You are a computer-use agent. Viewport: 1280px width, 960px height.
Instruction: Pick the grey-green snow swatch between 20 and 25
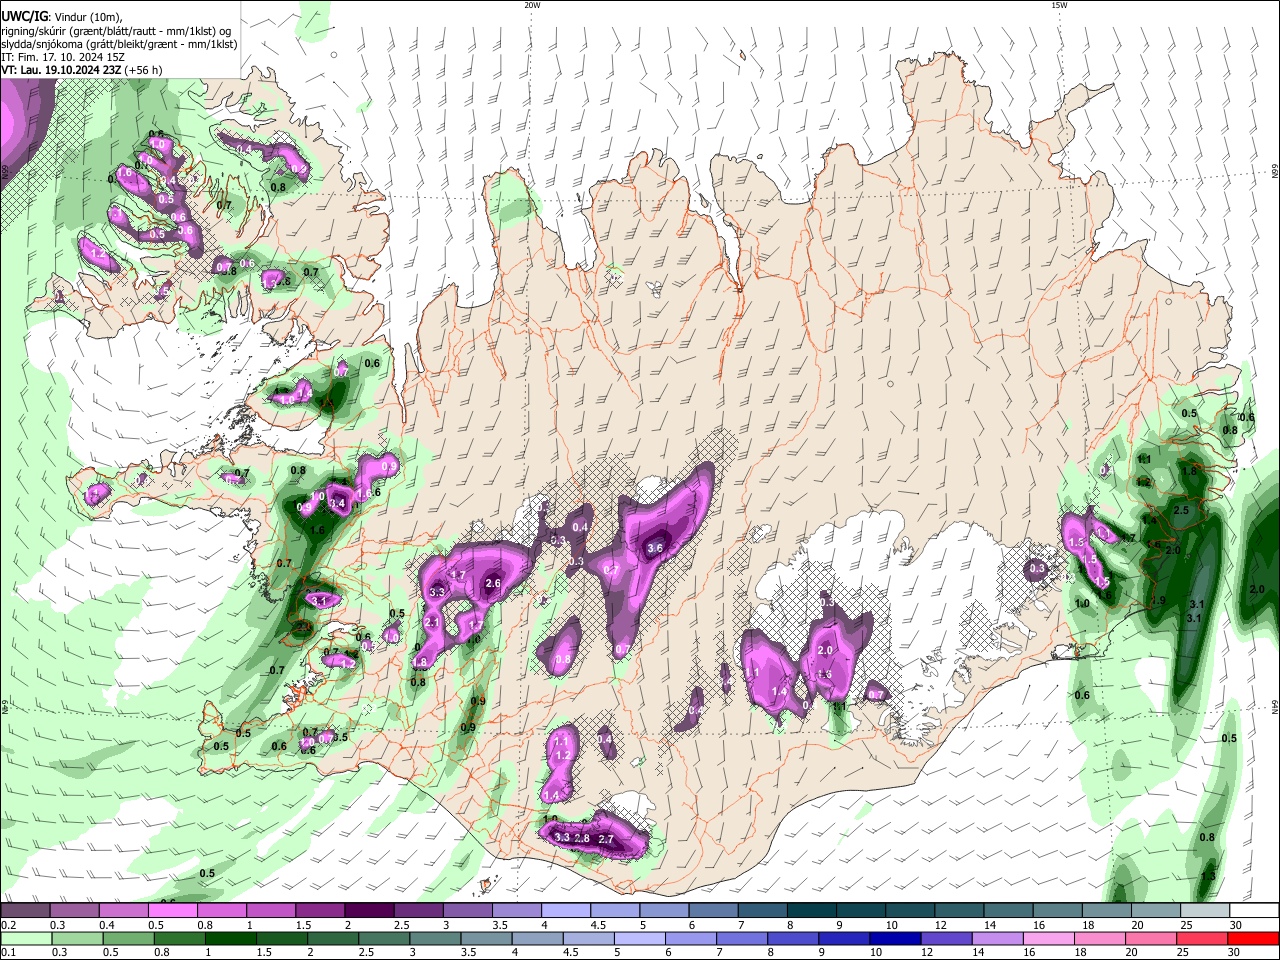click(1156, 911)
